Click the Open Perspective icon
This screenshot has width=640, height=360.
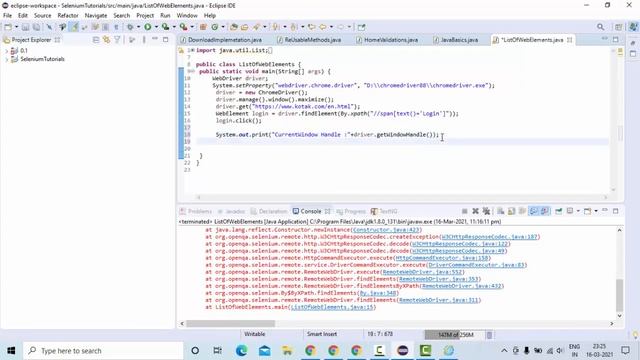[x=619, y=27]
